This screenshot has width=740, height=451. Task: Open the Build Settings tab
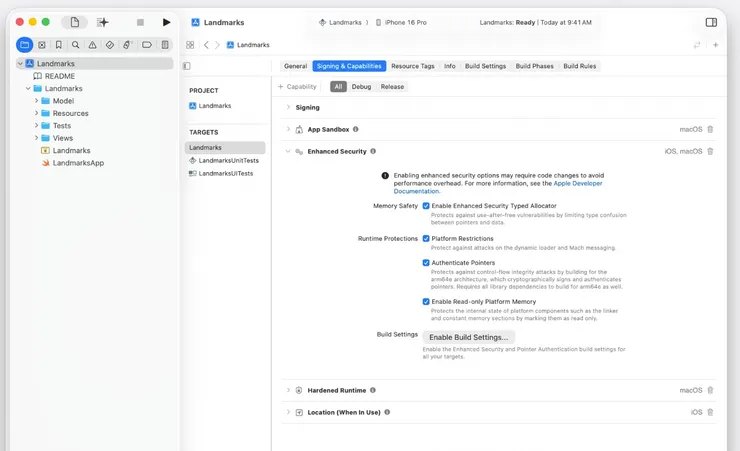tap(485, 66)
